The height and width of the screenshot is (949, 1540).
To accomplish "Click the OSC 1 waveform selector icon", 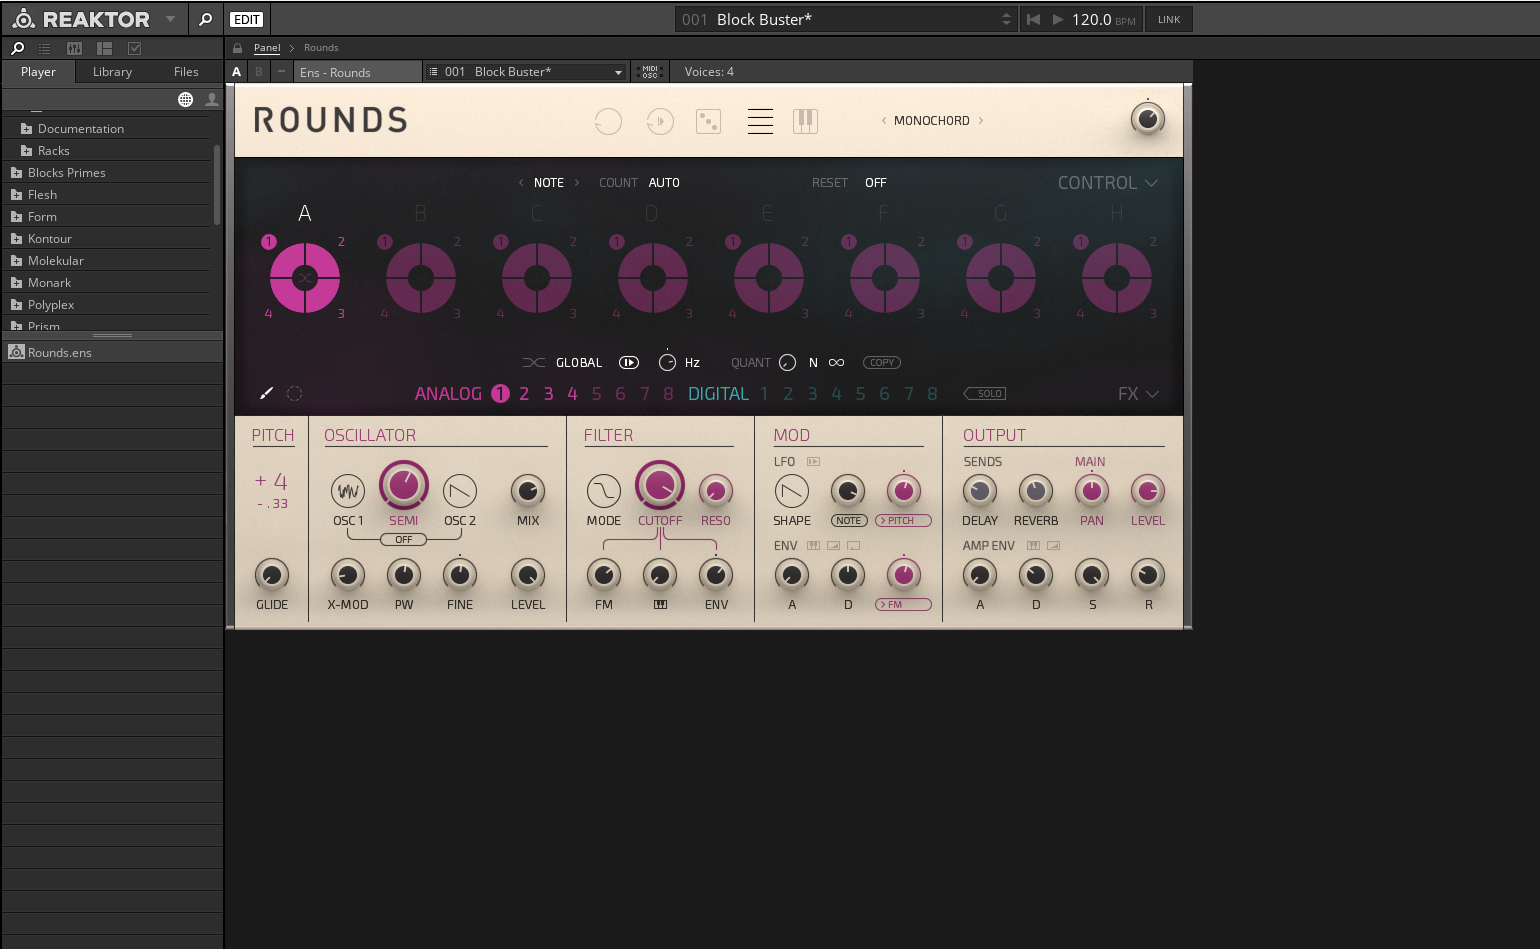I will point(348,491).
